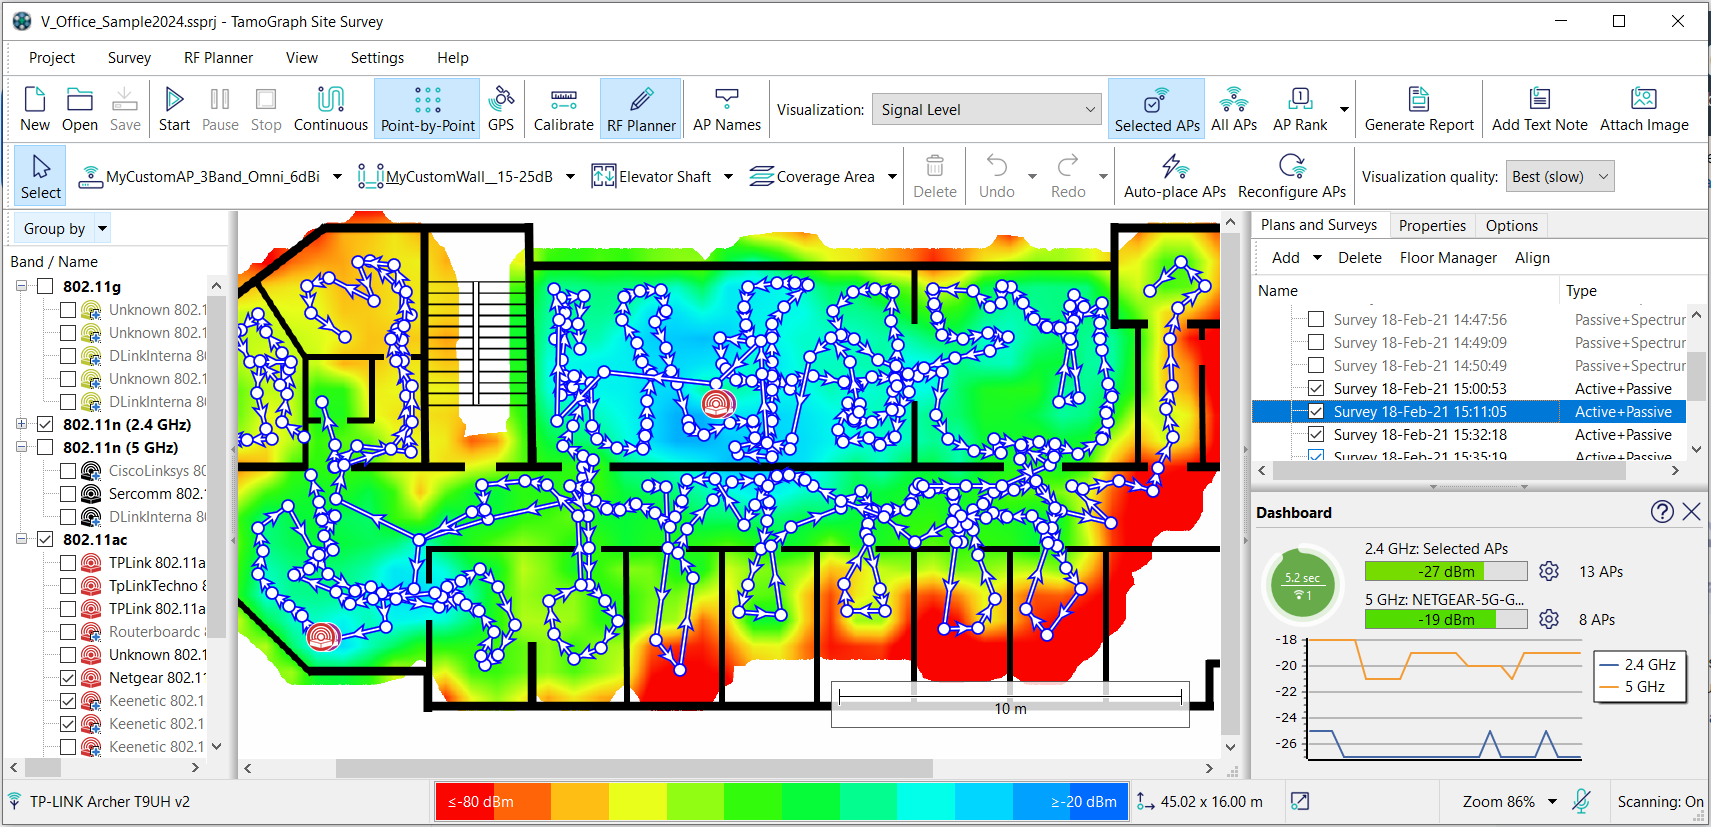
Task: Expand the 802.11n (2.4 GHz) tree node
Action: (x=22, y=425)
